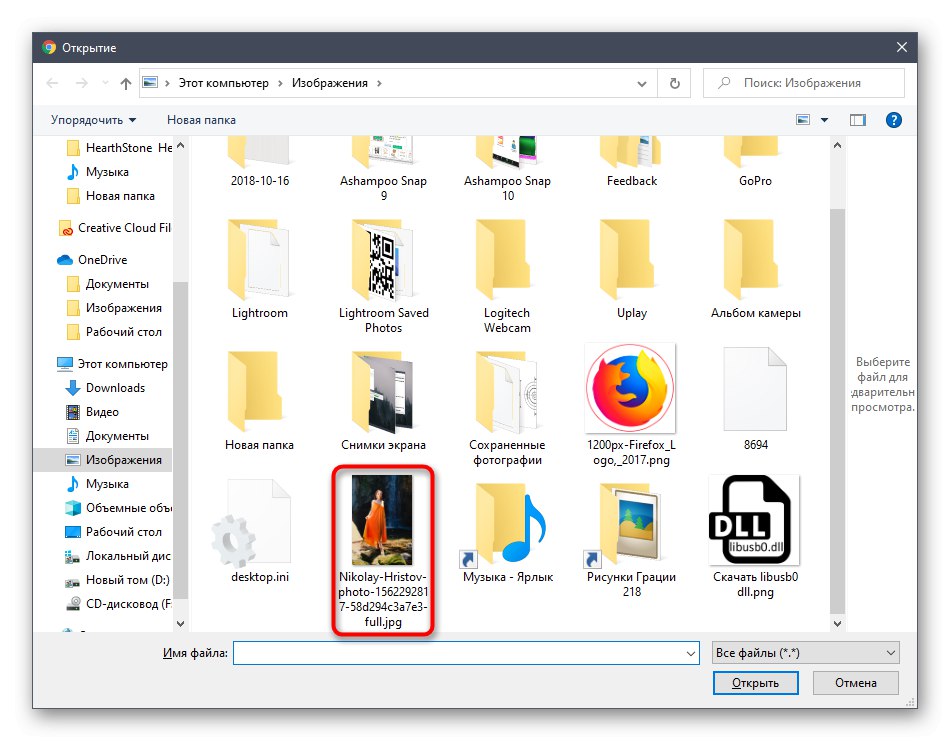Open the Ashampoo Snap 9 folder
This screenshot has width=950, height=741.
click(x=383, y=170)
